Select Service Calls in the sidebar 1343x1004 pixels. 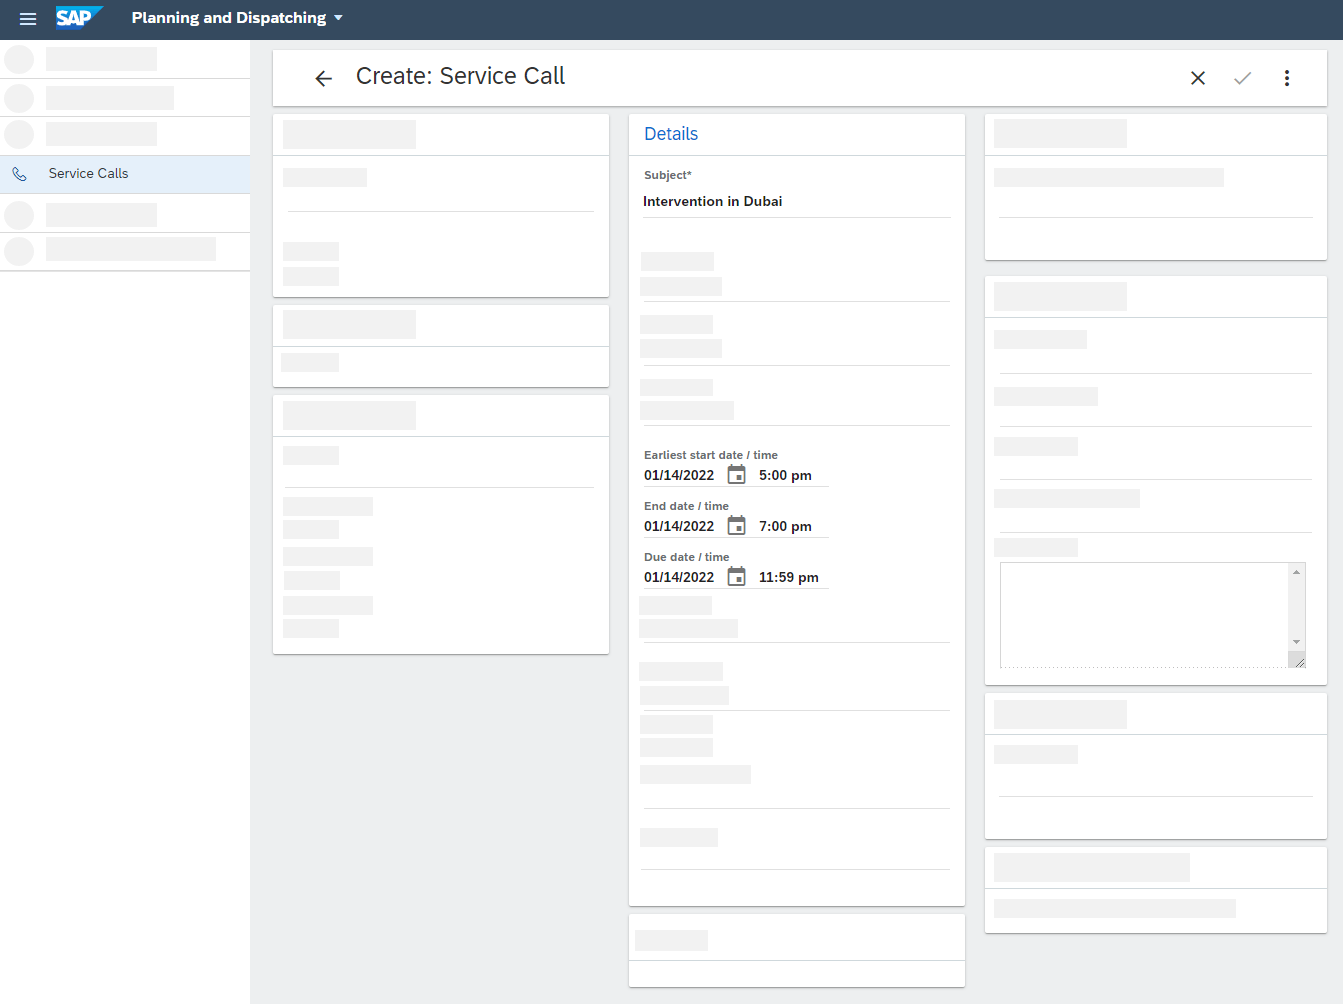click(88, 173)
